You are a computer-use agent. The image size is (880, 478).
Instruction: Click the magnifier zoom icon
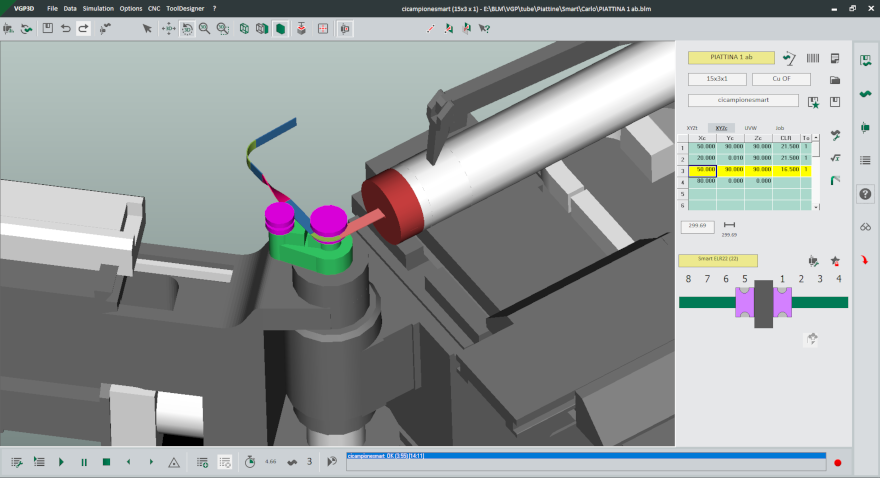[204, 28]
